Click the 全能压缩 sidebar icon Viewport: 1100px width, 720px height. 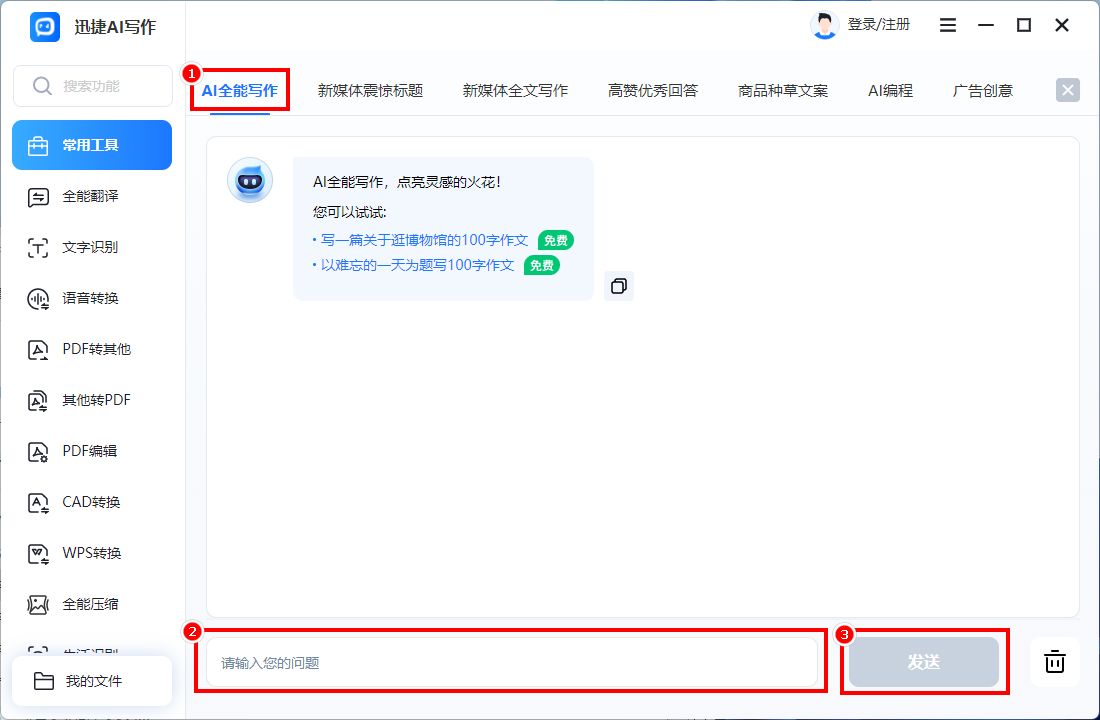(38, 605)
